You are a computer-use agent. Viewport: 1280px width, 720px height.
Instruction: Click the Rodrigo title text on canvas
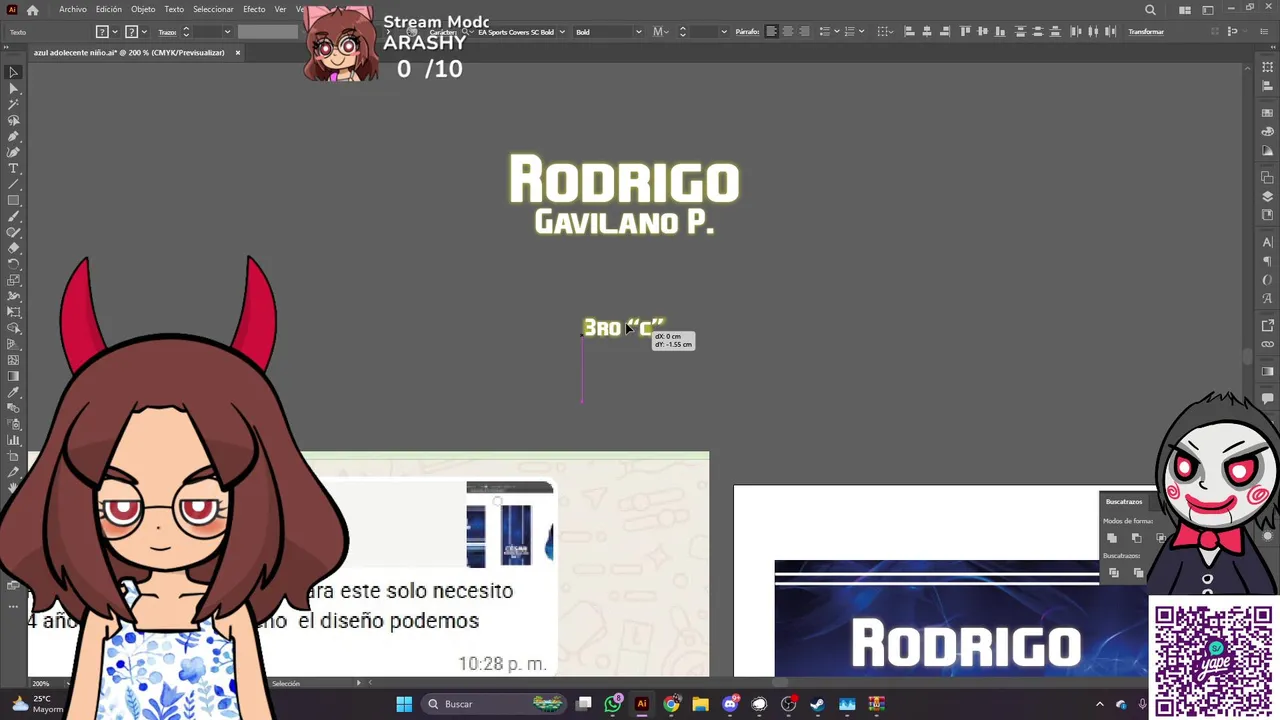pyautogui.click(x=624, y=181)
